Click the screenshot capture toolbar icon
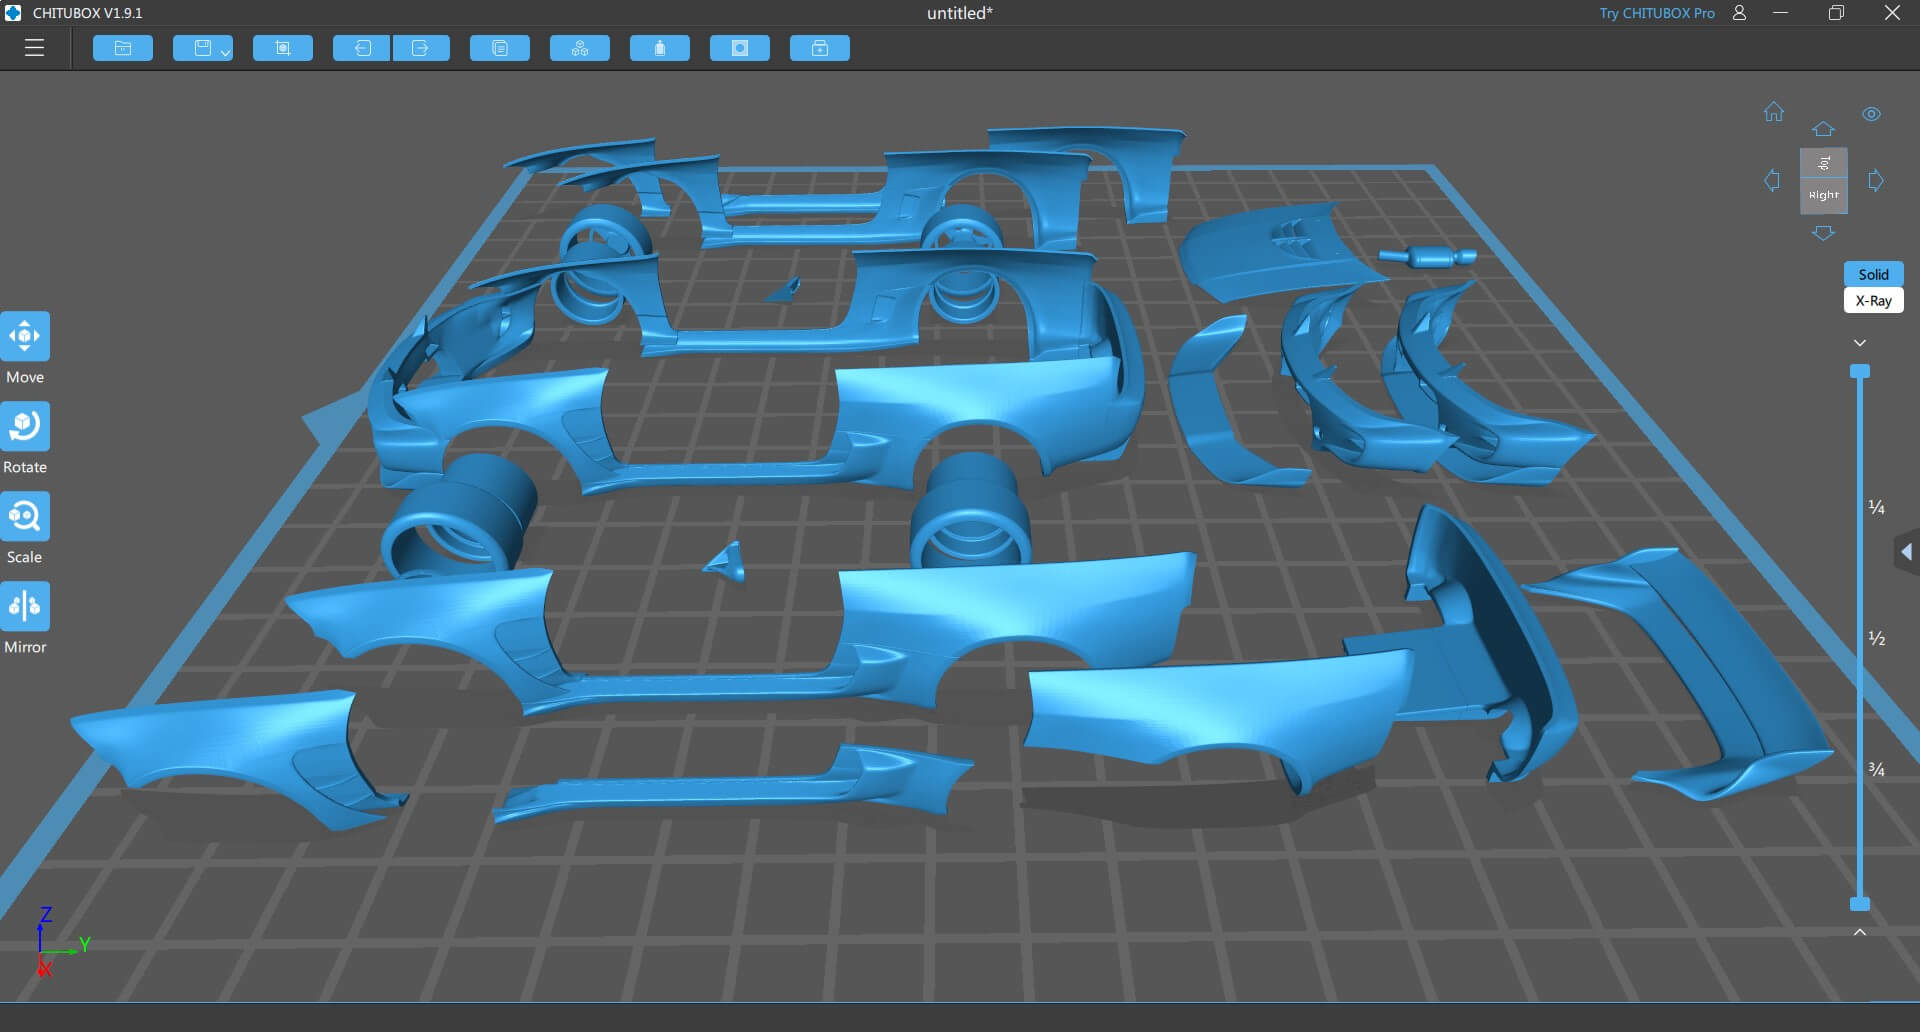1920x1032 pixels. coord(283,48)
